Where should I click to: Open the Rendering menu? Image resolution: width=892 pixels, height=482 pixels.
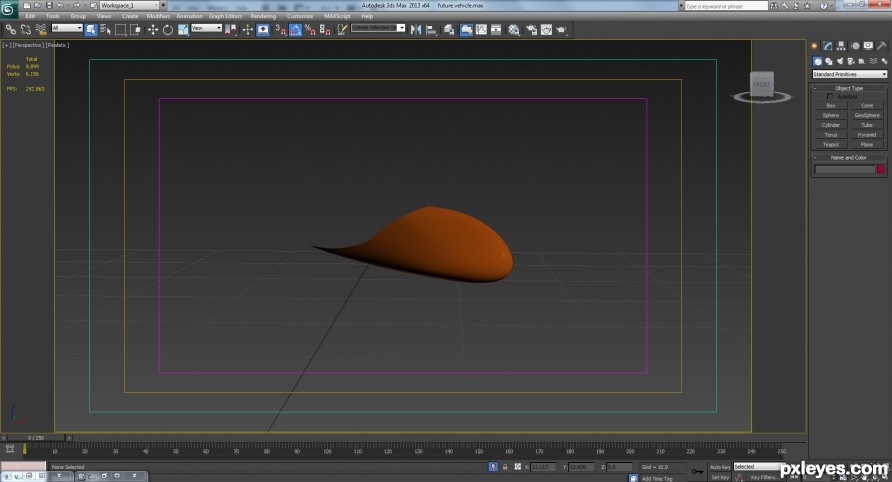tap(263, 16)
